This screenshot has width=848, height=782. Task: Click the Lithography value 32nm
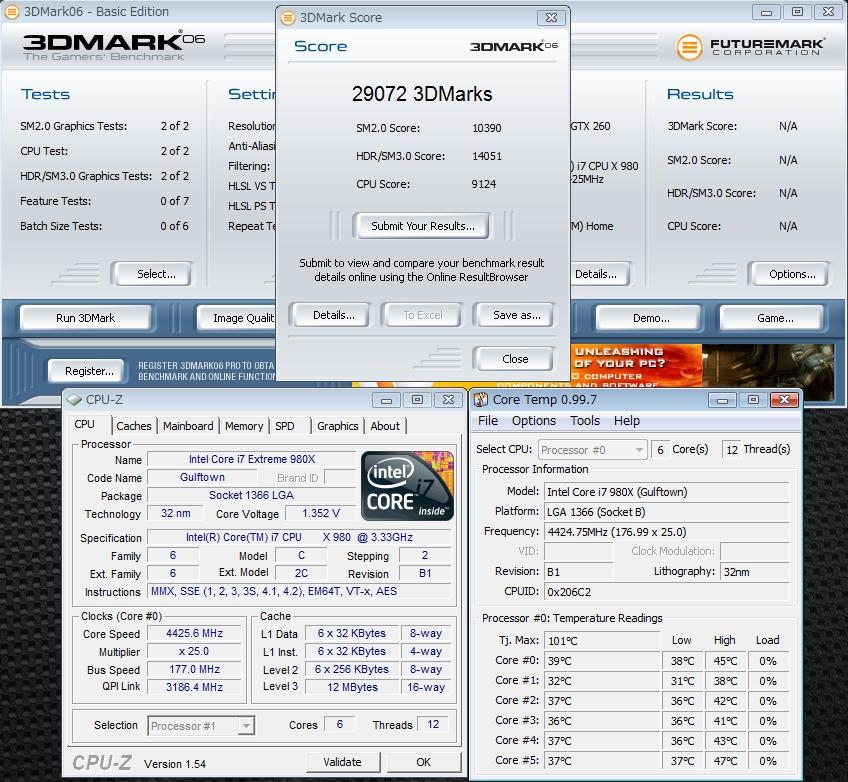tap(754, 572)
